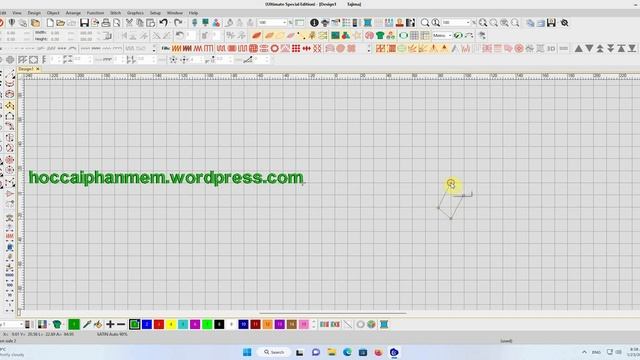Click the double down-triangle sequence icon
This screenshot has height=360, width=640.
coord(611,49)
